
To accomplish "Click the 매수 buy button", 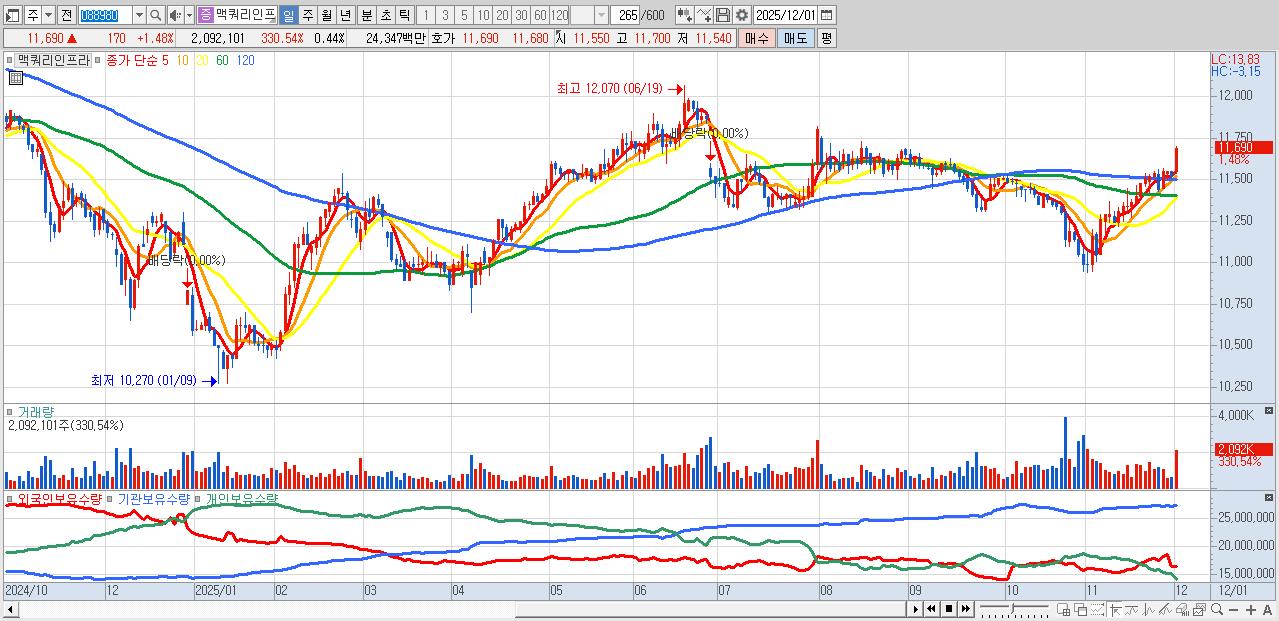I will 756,38.
